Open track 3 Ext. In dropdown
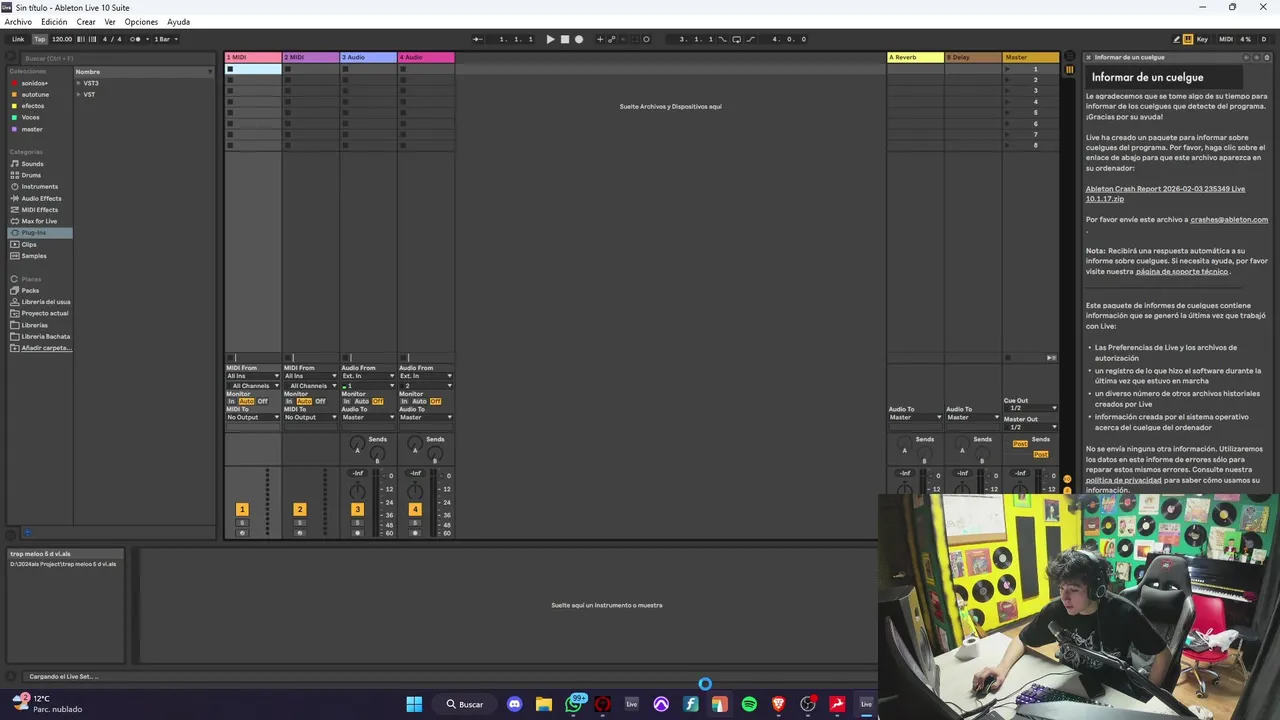This screenshot has height=720, width=1280. click(x=369, y=376)
